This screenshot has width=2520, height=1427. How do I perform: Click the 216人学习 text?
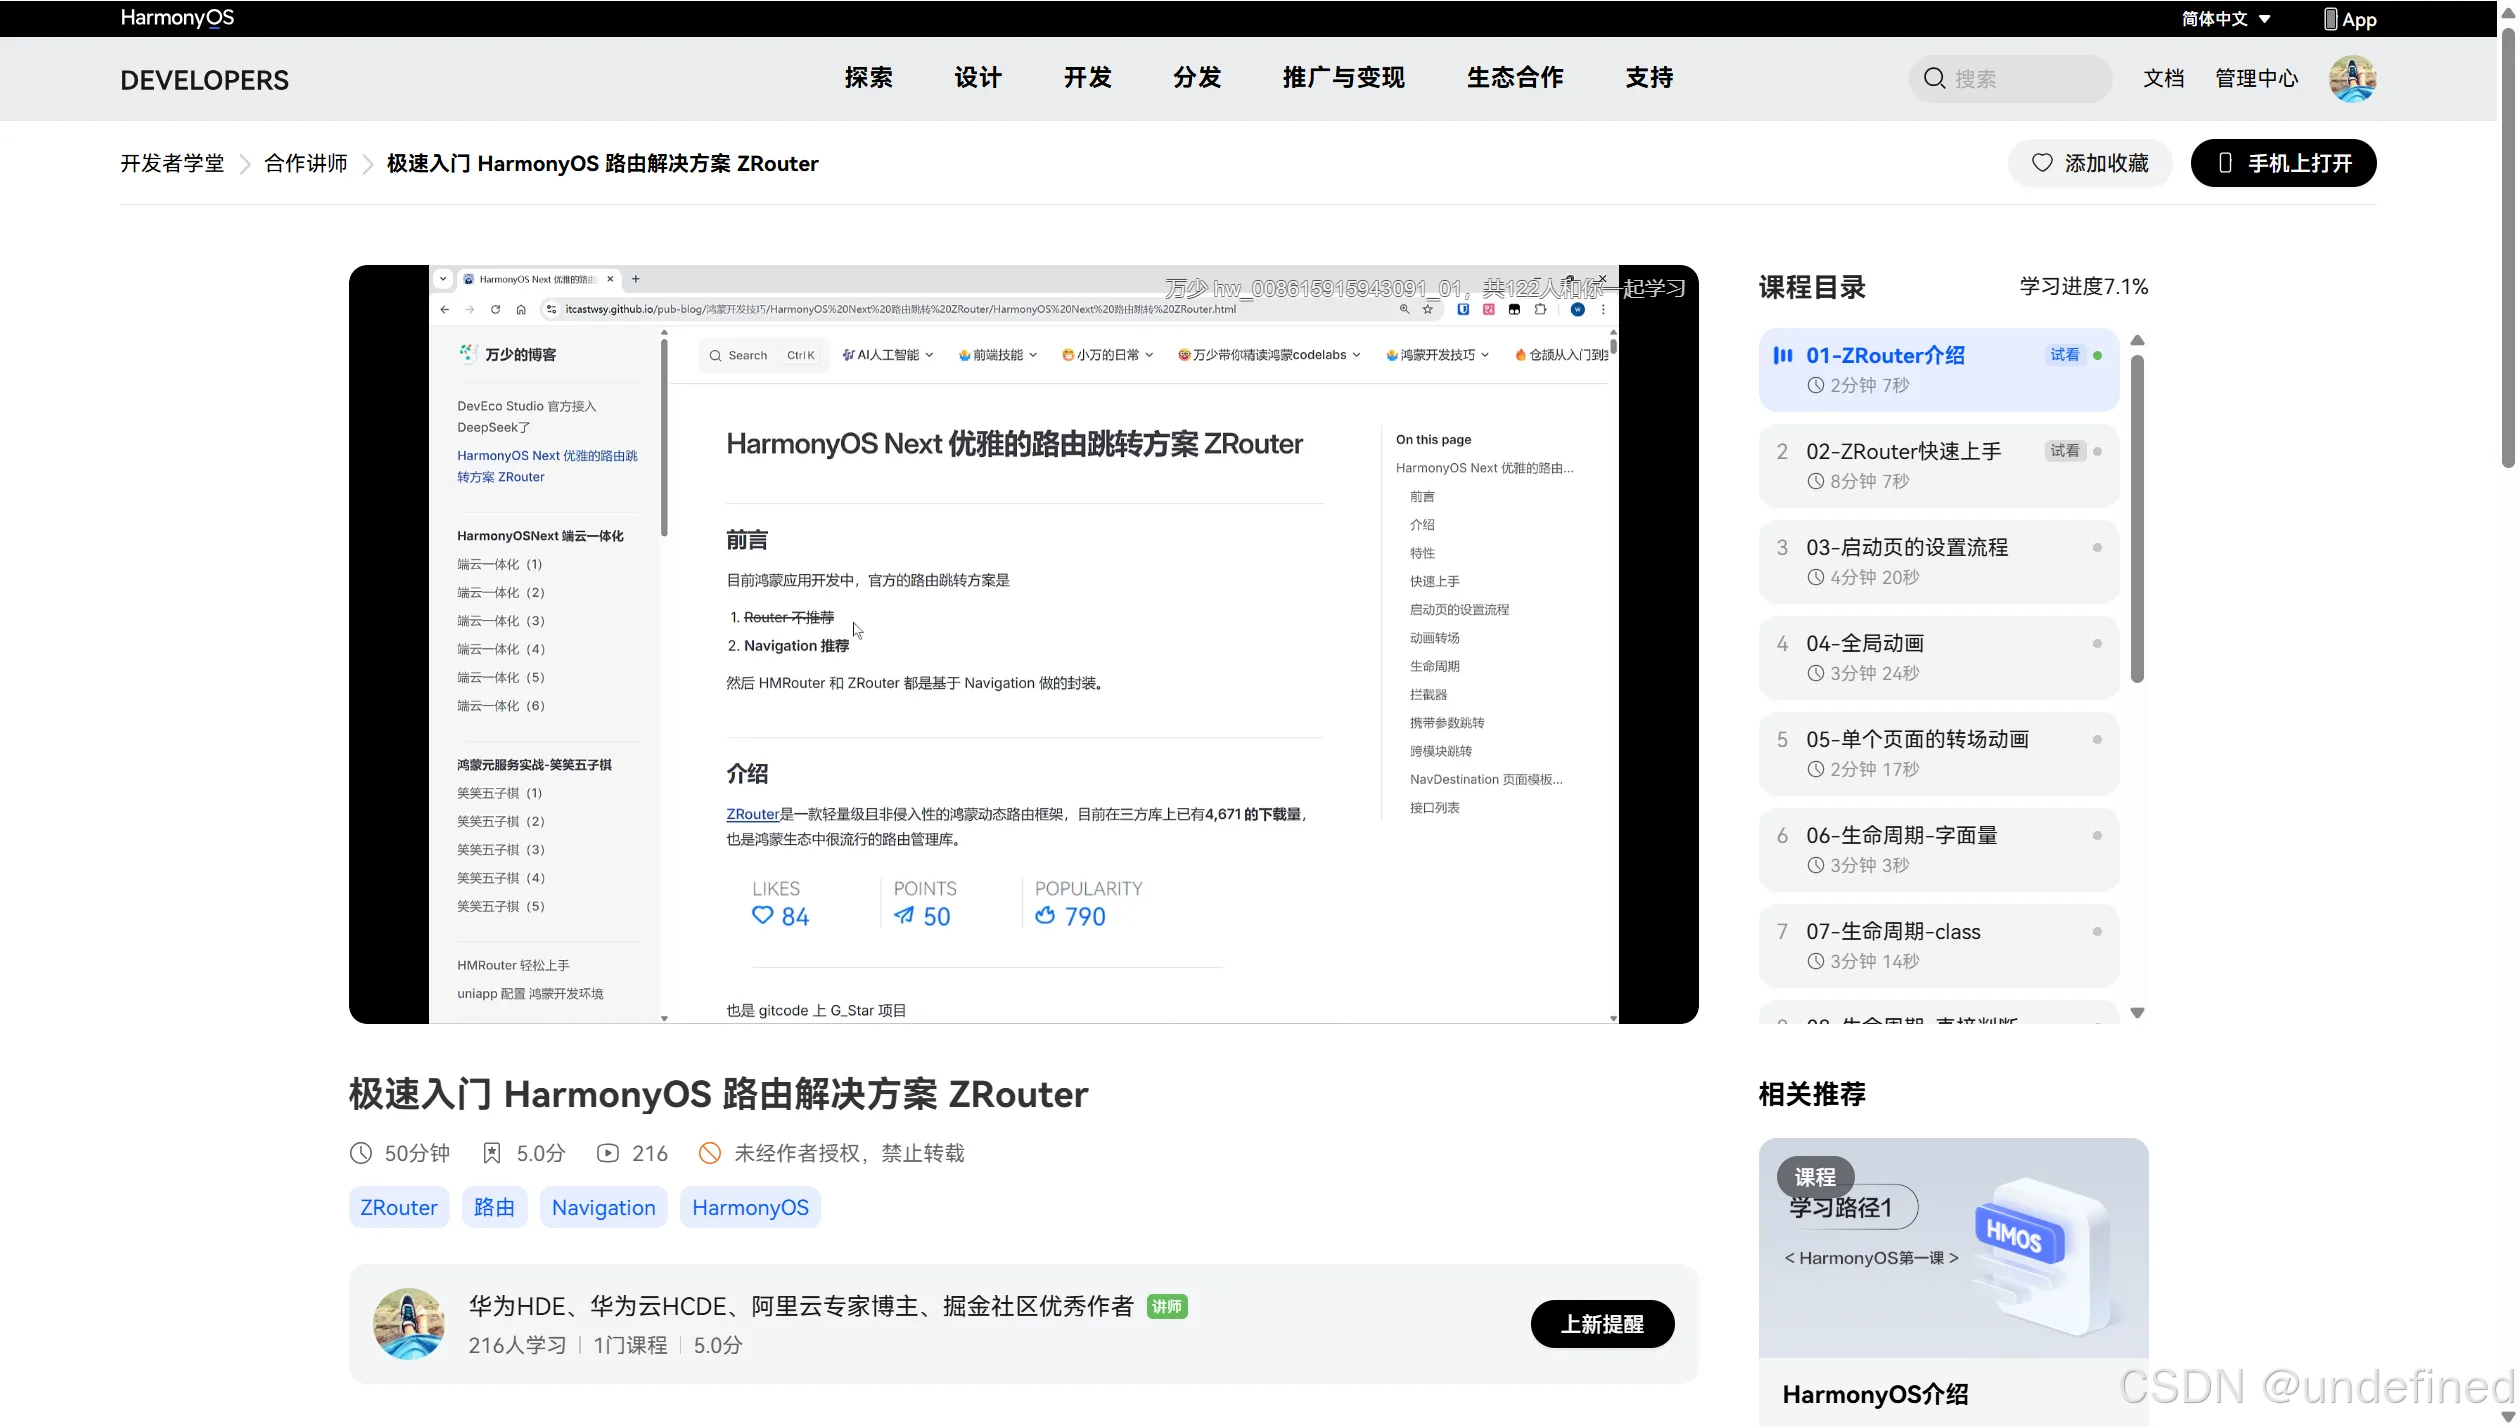coord(517,1345)
